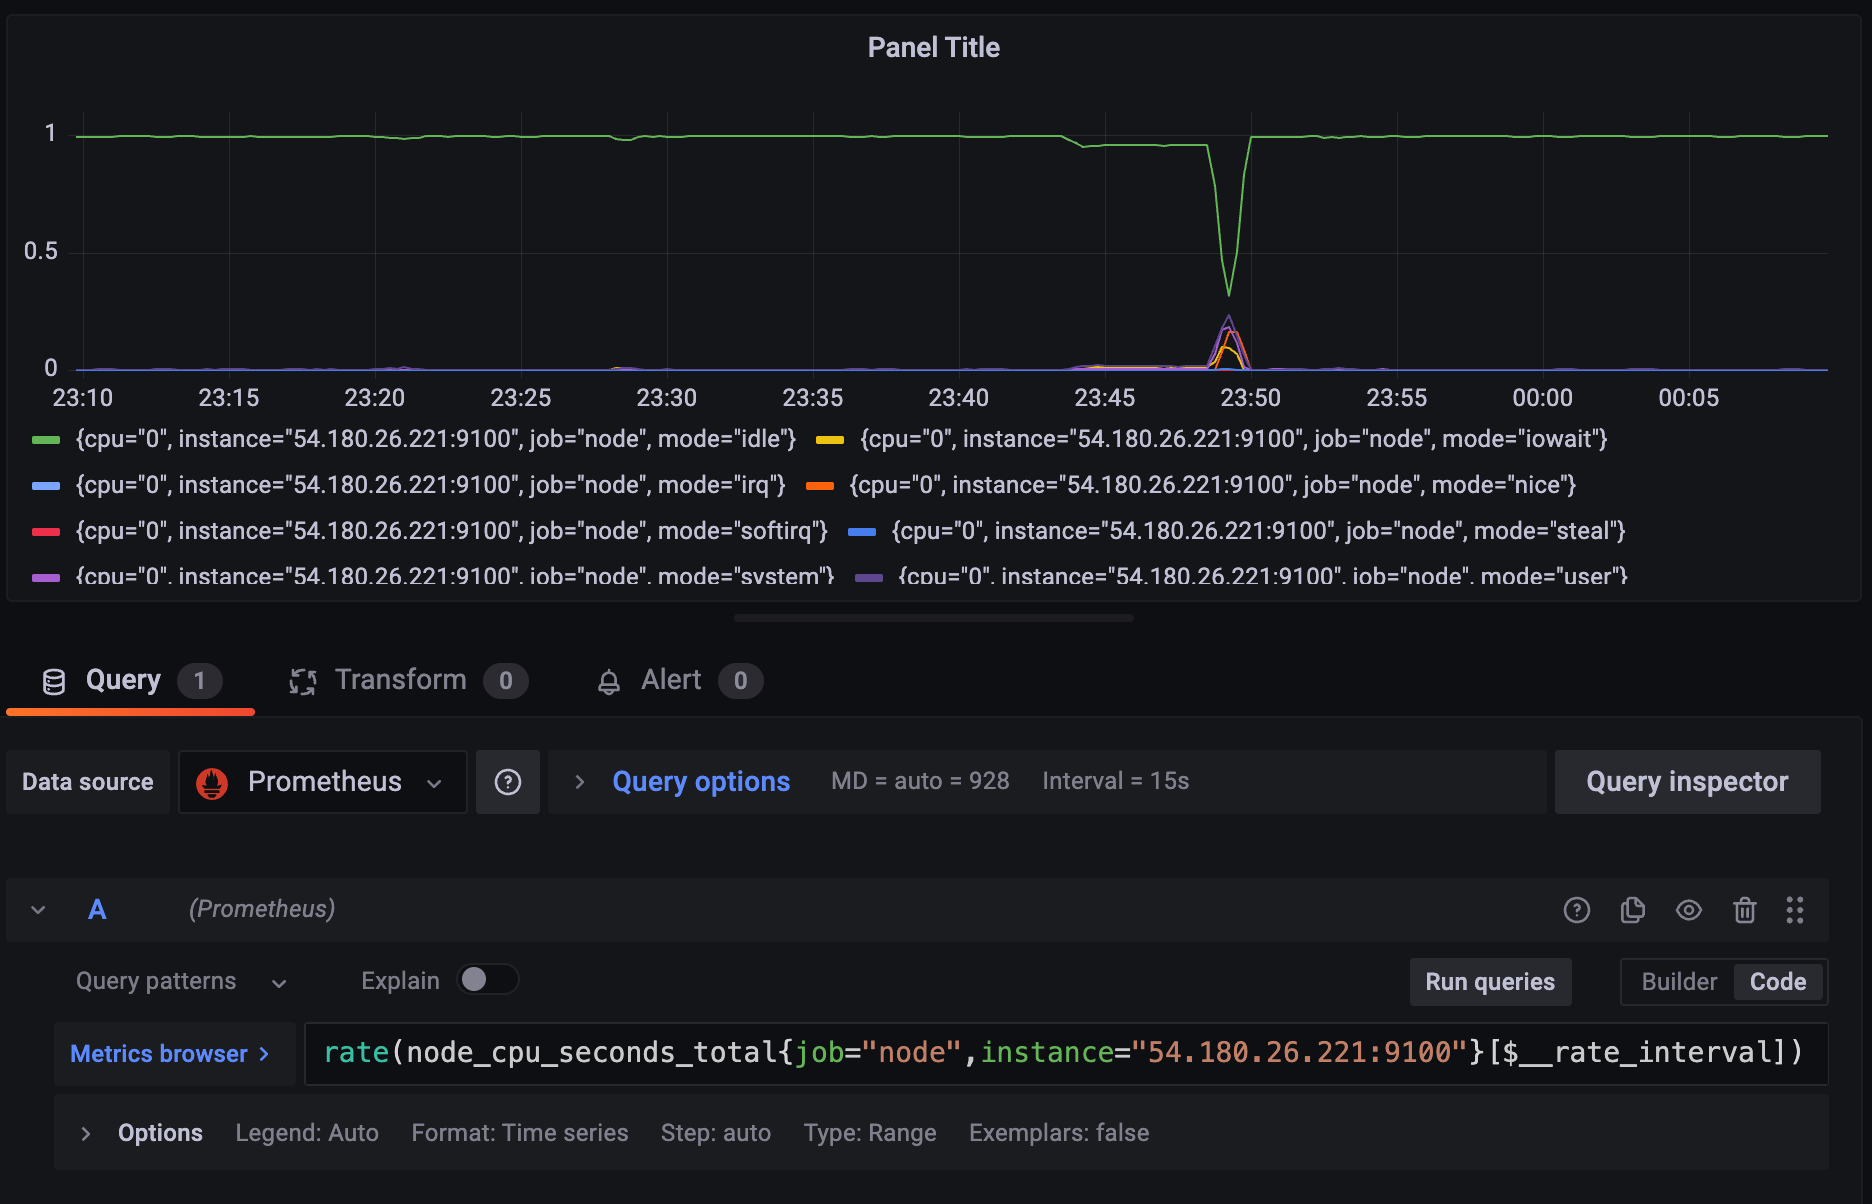The width and height of the screenshot is (1872, 1204).
Task: Duplicate query A with copy icon
Action: pos(1633,910)
